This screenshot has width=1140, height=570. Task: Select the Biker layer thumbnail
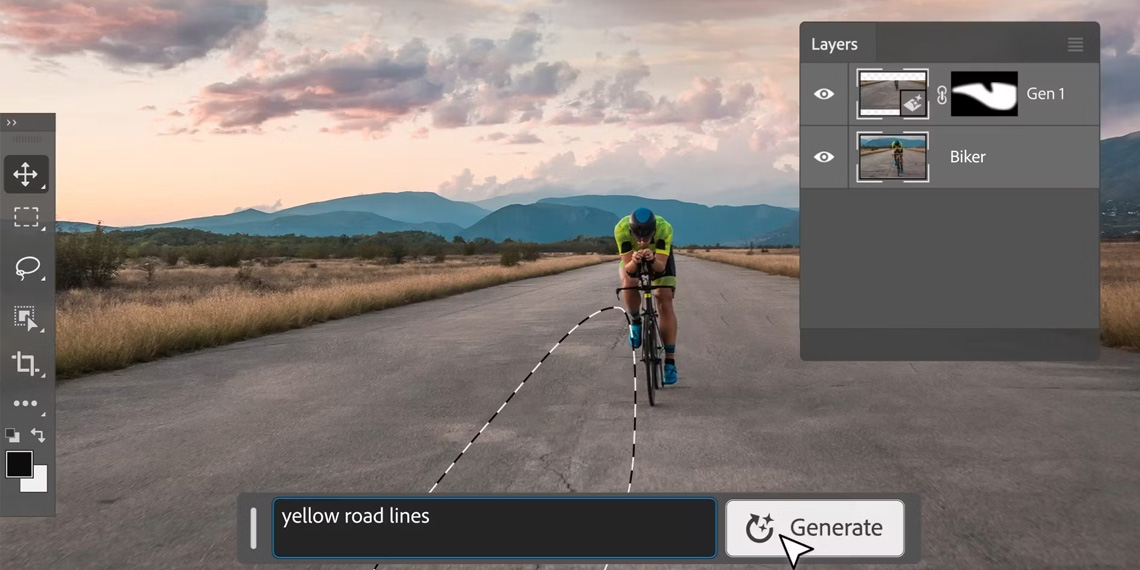(x=893, y=157)
